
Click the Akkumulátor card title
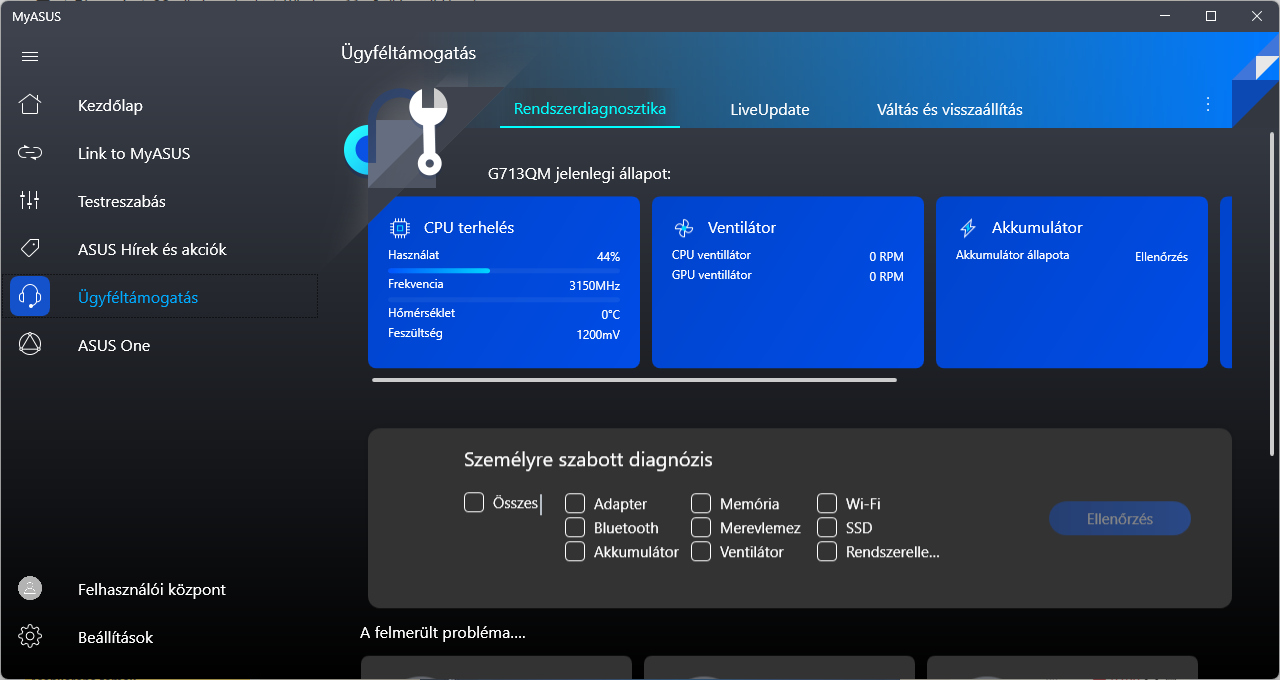click(1037, 228)
